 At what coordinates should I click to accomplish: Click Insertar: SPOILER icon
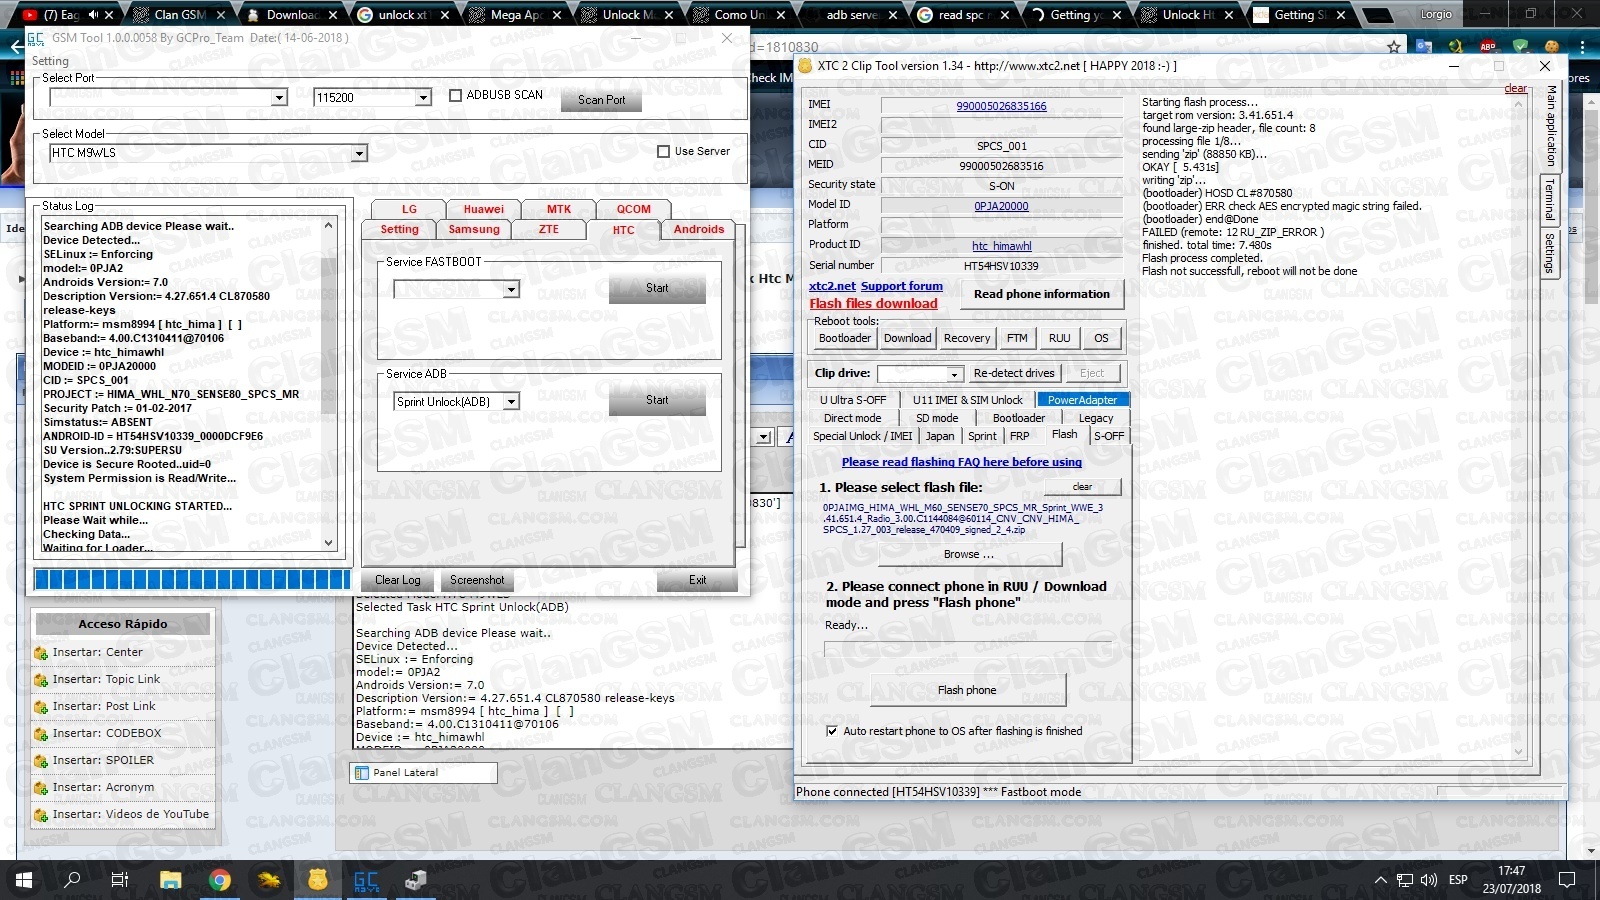click(x=41, y=761)
